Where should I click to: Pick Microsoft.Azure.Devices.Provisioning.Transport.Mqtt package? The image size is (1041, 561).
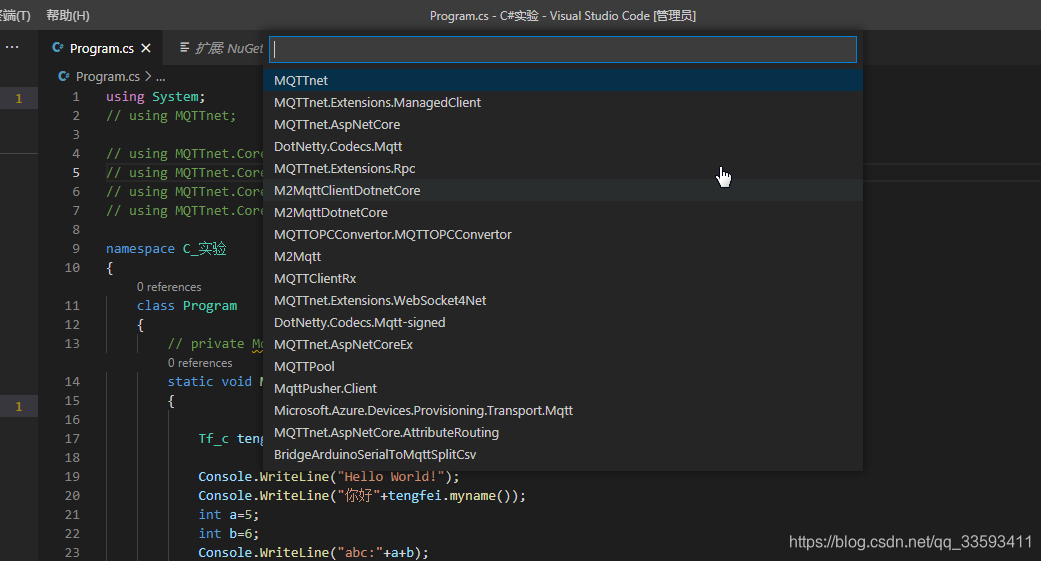click(x=563, y=410)
